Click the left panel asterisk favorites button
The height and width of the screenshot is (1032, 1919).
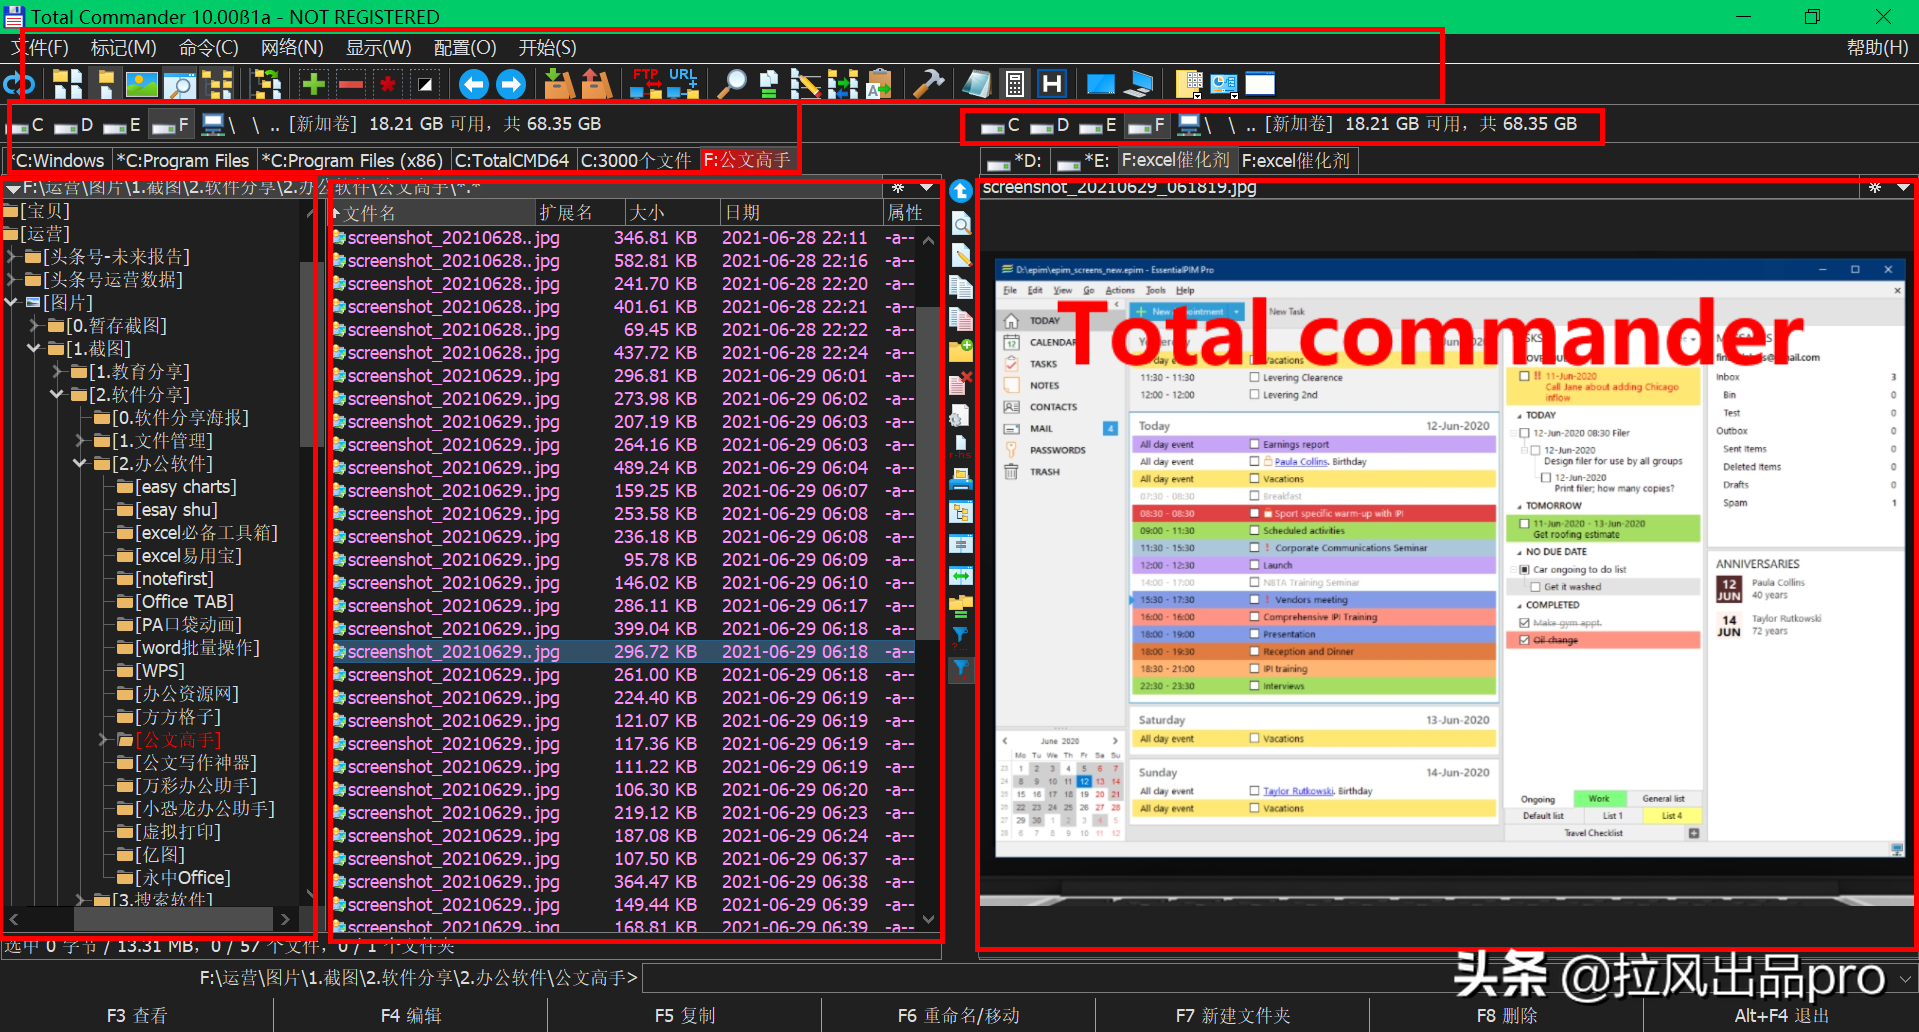point(898,188)
